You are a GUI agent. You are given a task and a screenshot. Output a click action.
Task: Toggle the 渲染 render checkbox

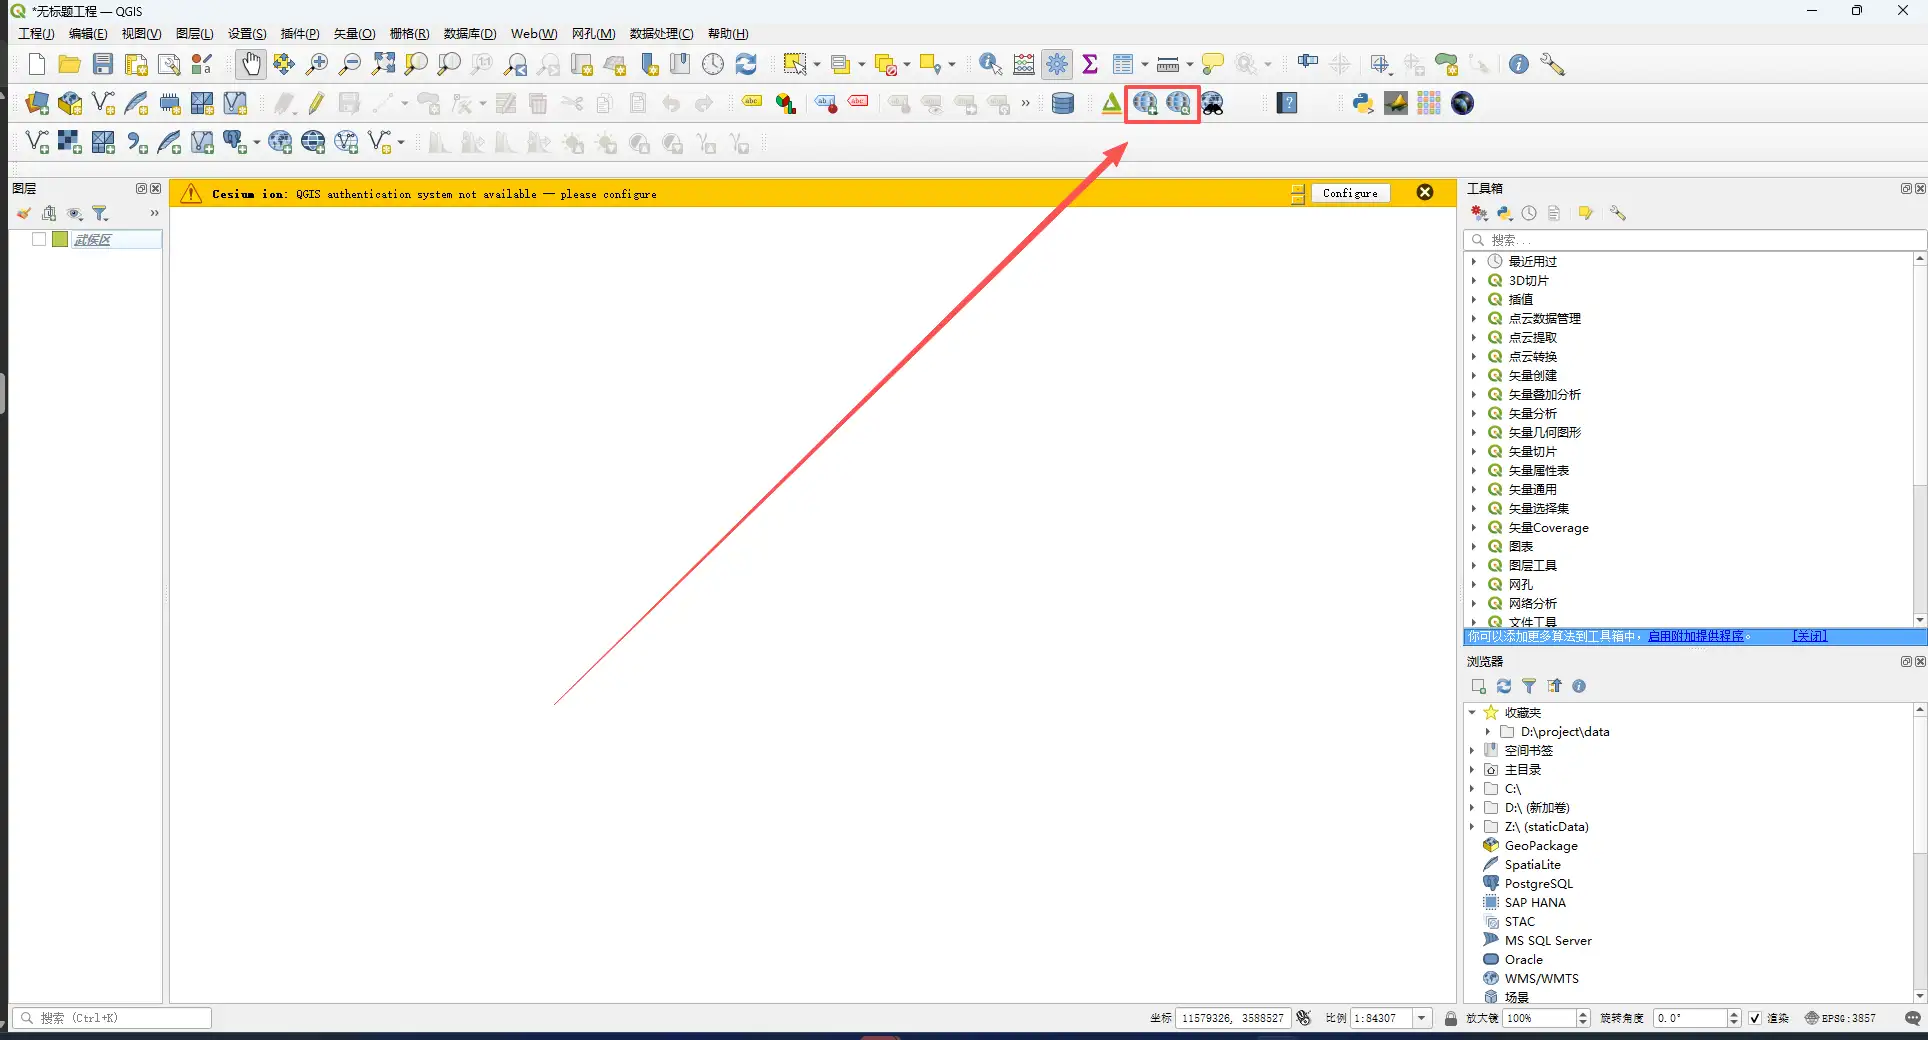coord(1755,1018)
